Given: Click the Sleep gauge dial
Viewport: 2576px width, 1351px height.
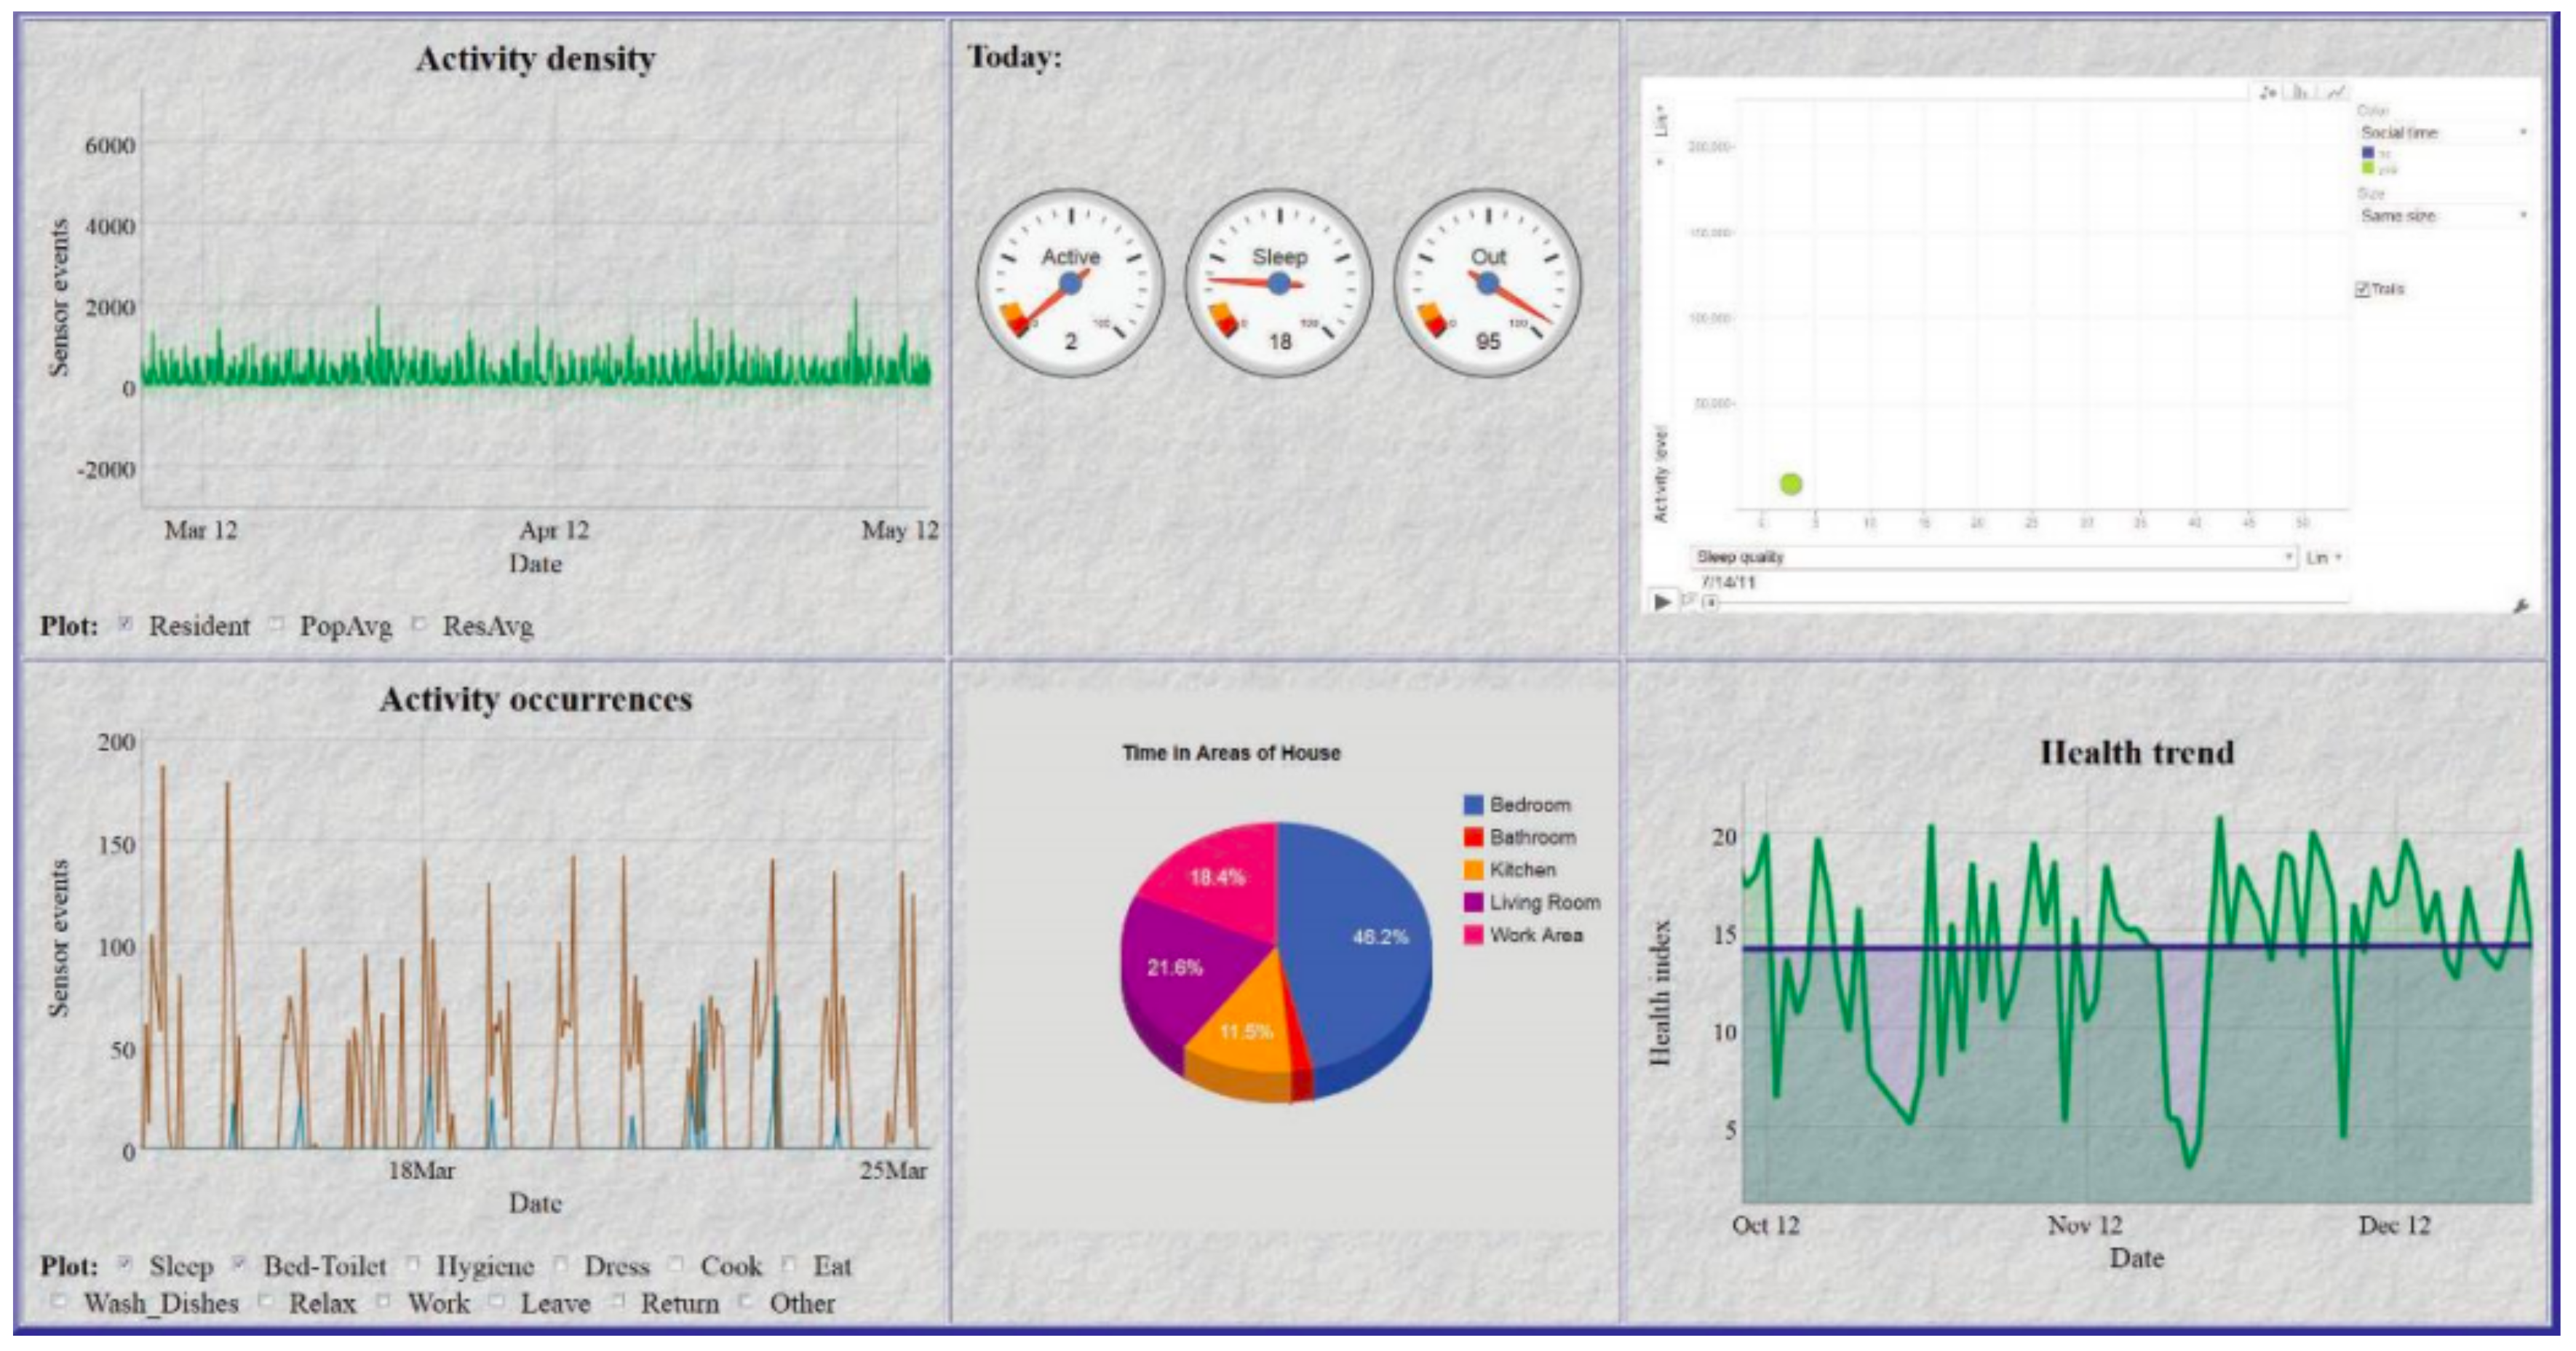Looking at the screenshot, I should [x=1279, y=283].
